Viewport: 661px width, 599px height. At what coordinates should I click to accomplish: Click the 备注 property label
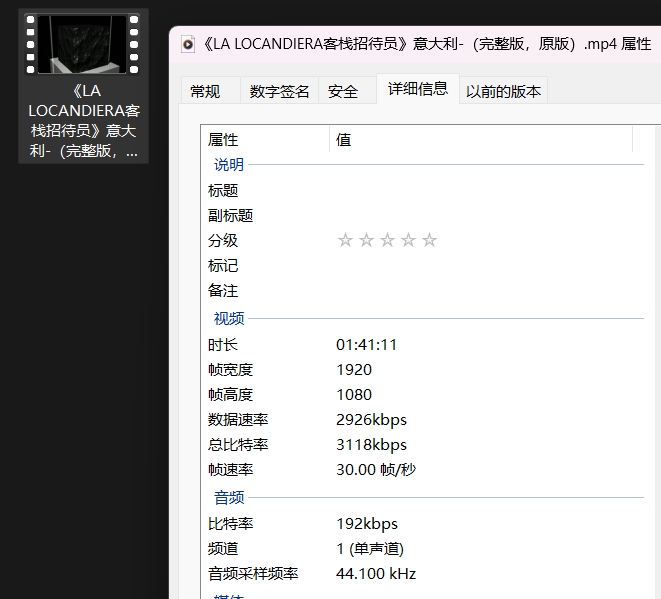pyautogui.click(x=223, y=290)
